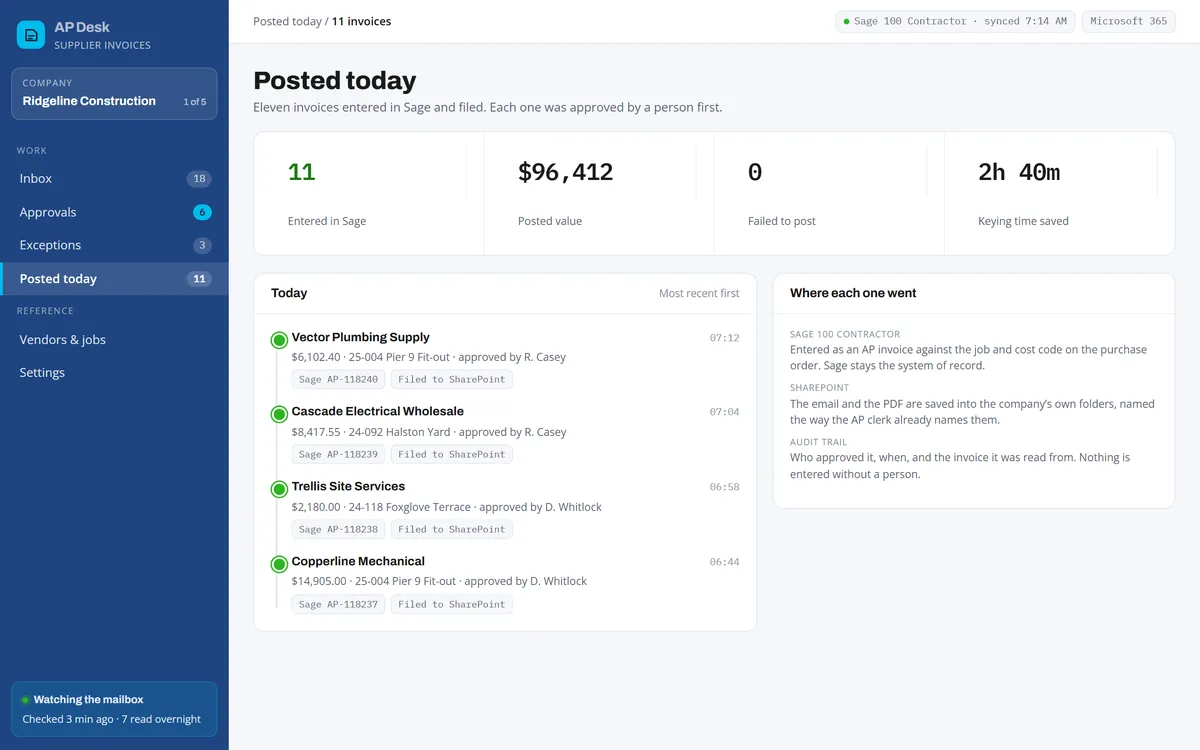Click the green status dot for Copperline Mechanical
This screenshot has height=750, width=1200.
279,564
